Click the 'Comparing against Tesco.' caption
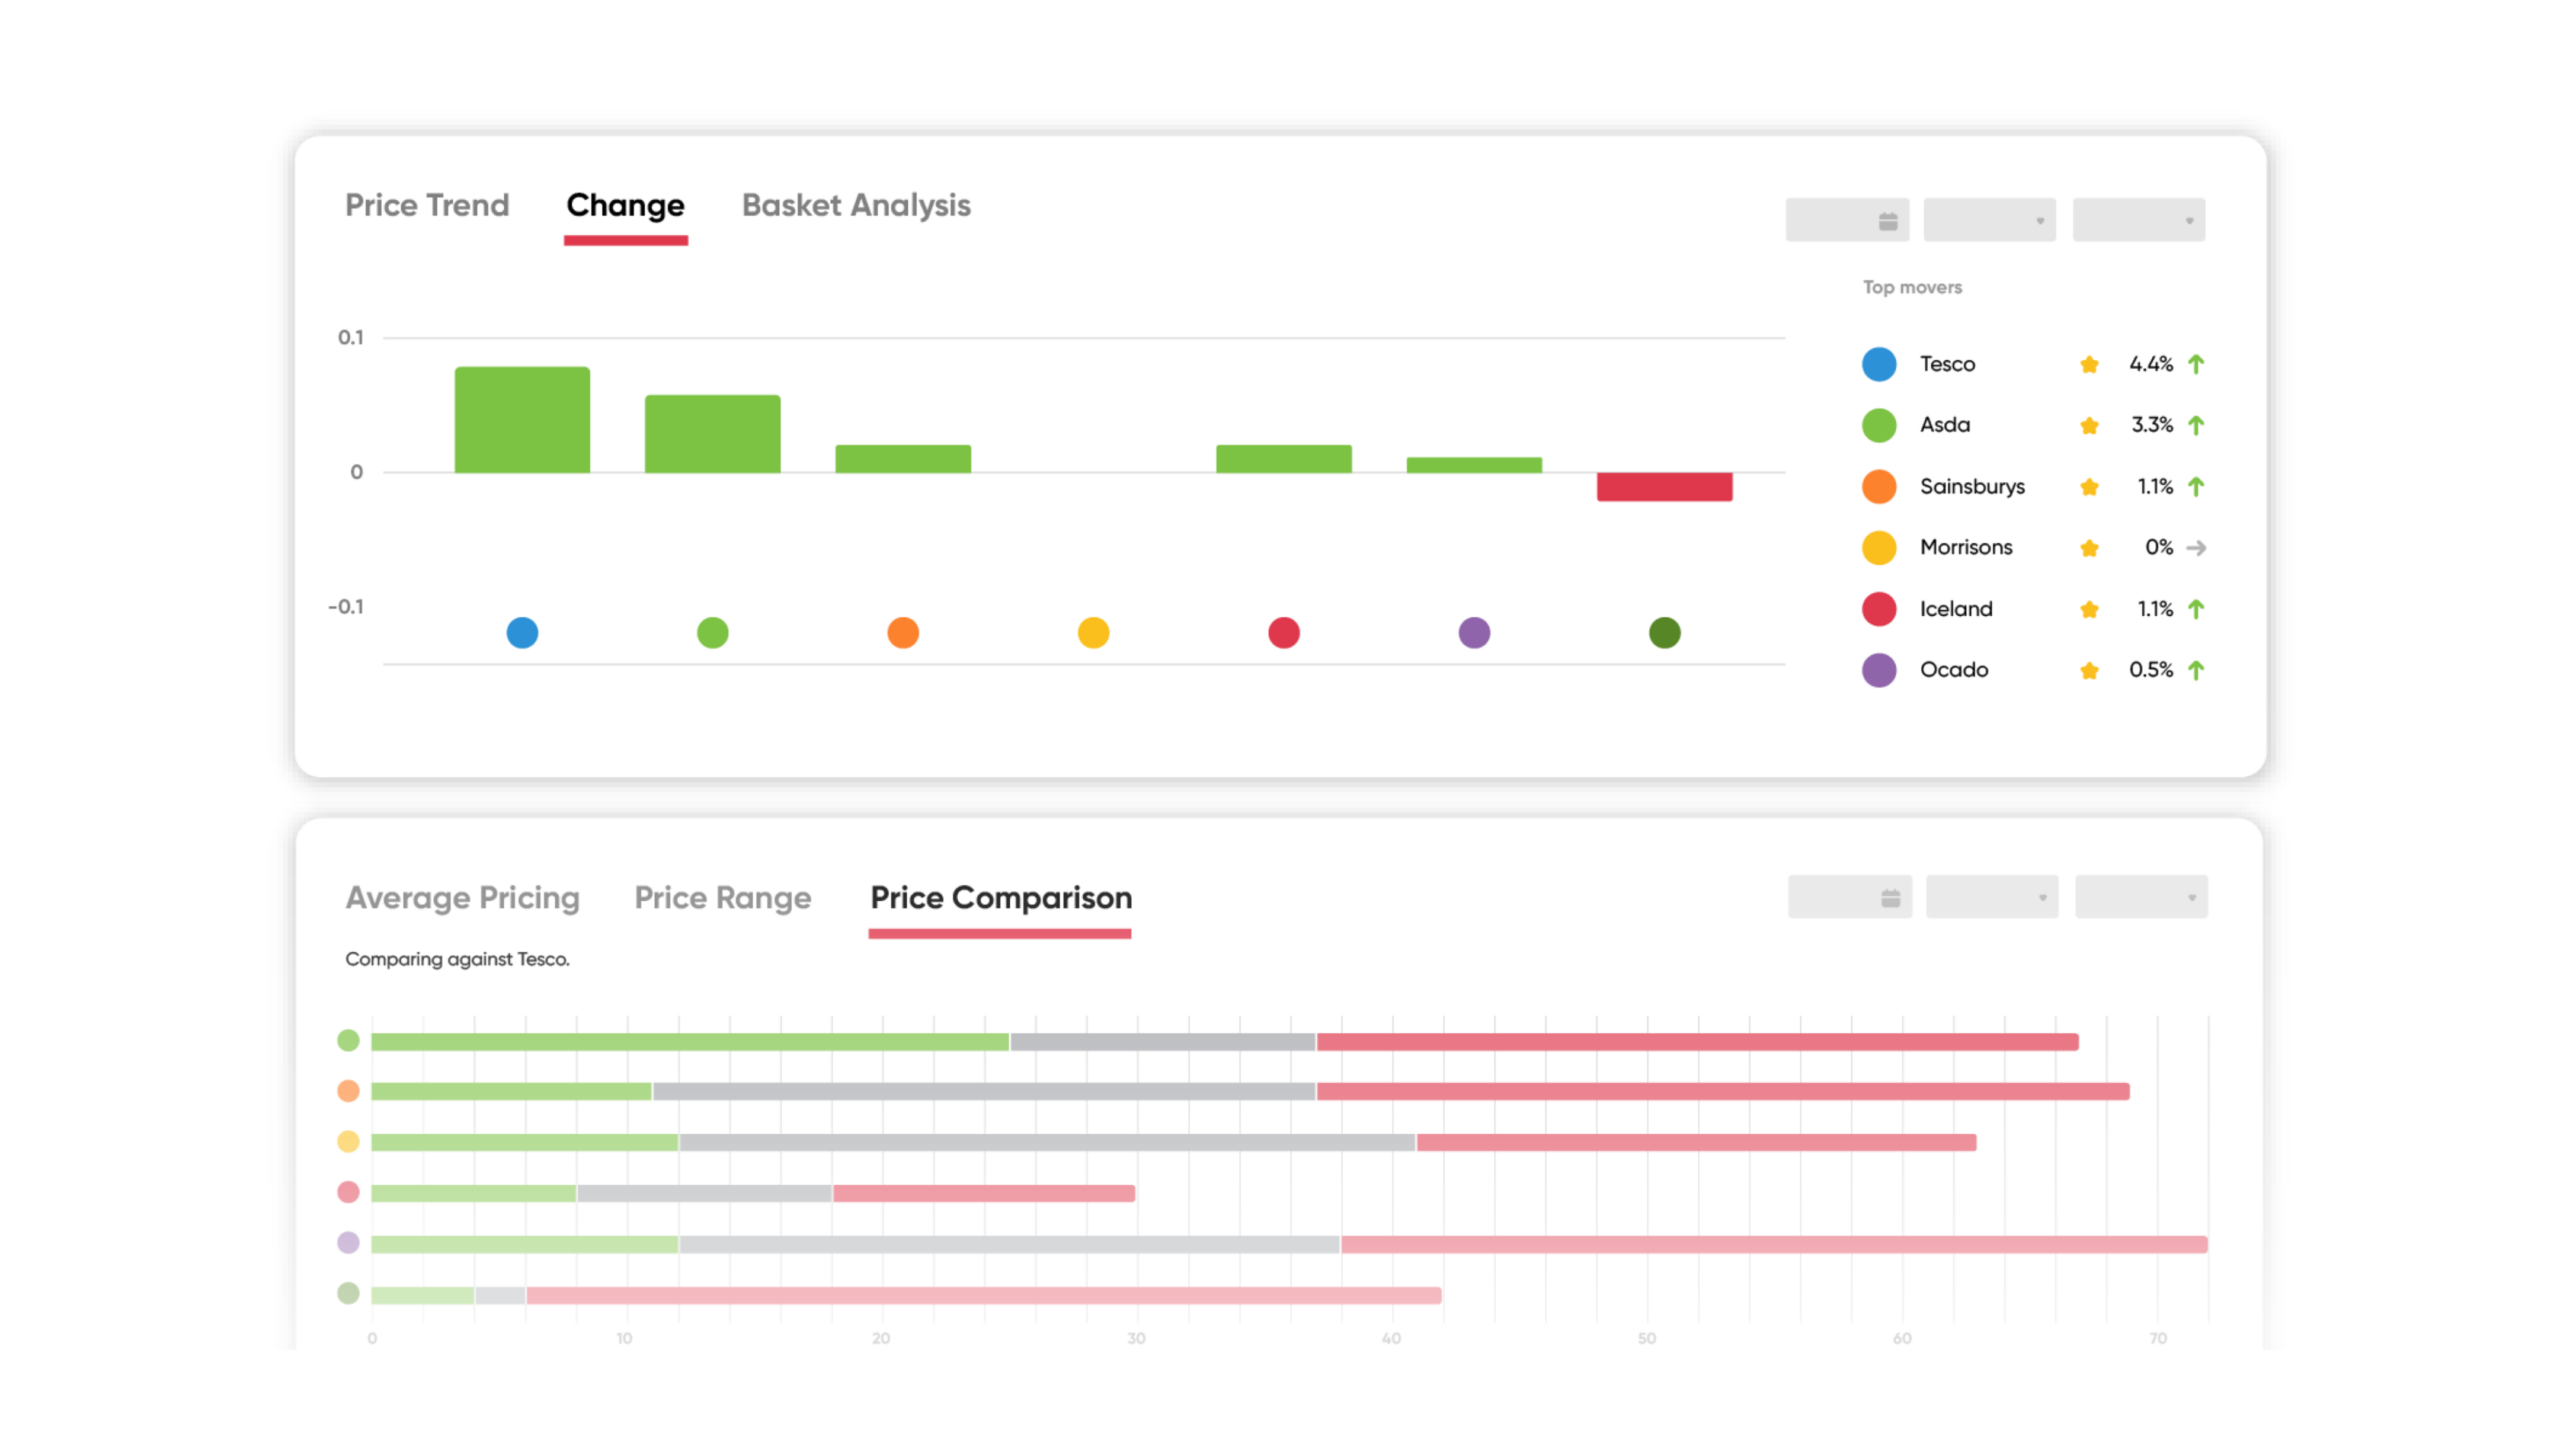The width and height of the screenshot is (2560, 1440). (458, 959)
